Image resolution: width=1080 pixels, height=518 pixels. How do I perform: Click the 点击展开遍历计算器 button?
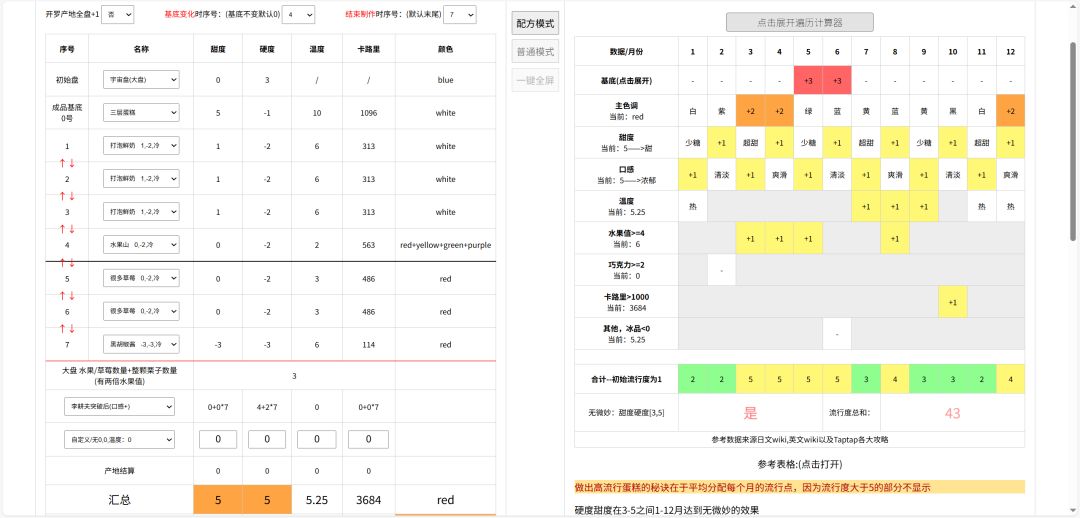(799, 22)
